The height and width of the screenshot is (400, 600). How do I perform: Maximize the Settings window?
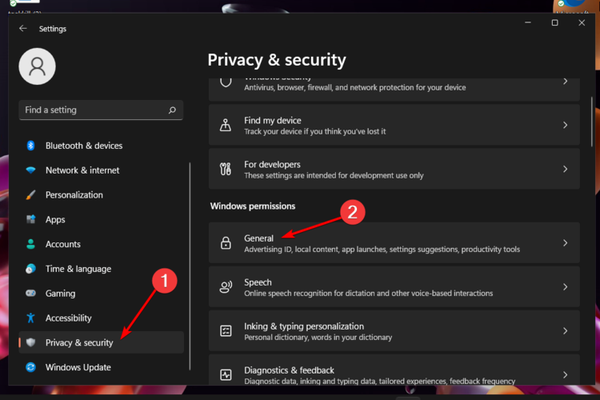tap(554, 23)
